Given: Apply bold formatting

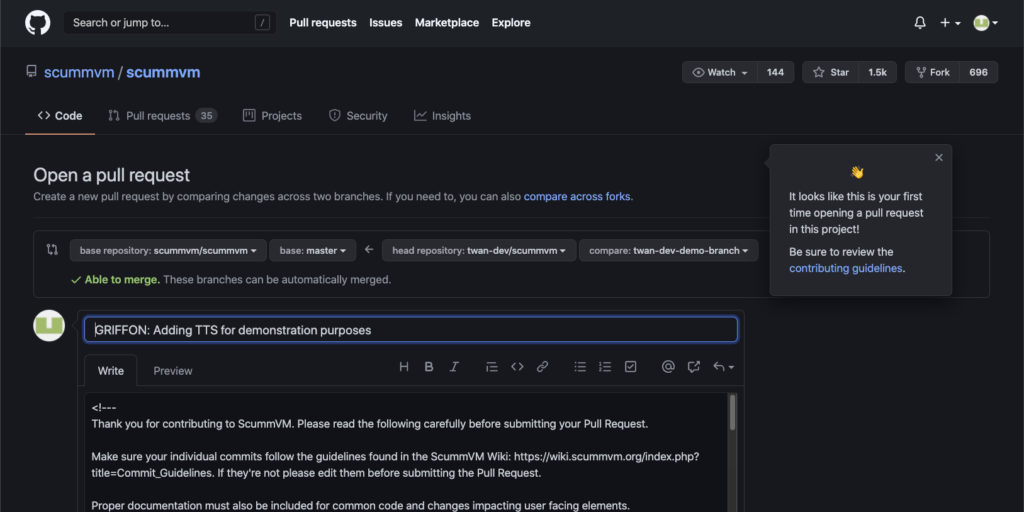Looking at the screenshot, I should pyautogui.click(x=428, y=367).
